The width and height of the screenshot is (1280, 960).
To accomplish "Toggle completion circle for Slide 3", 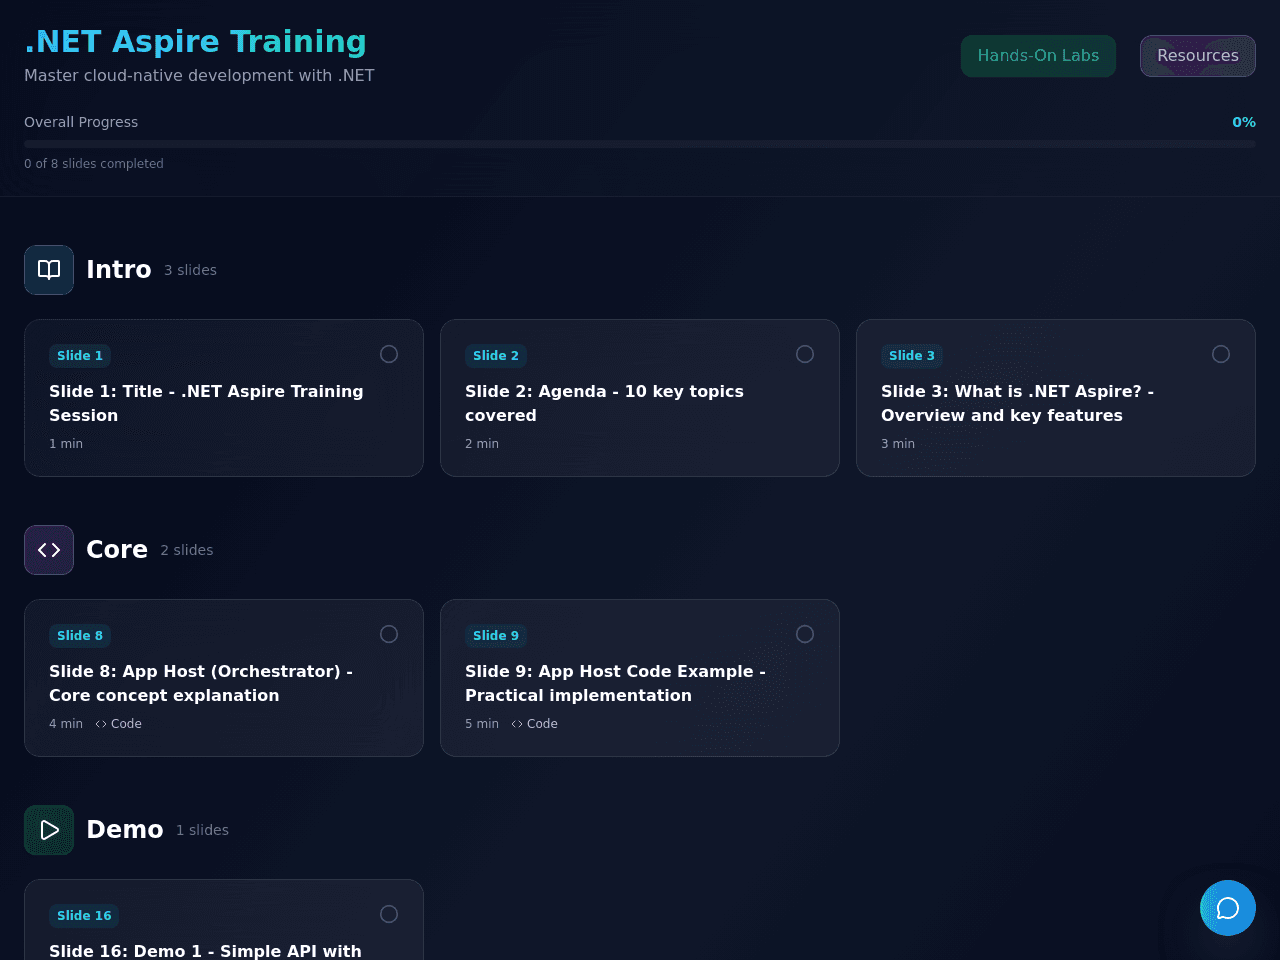I will [1221, 354].
